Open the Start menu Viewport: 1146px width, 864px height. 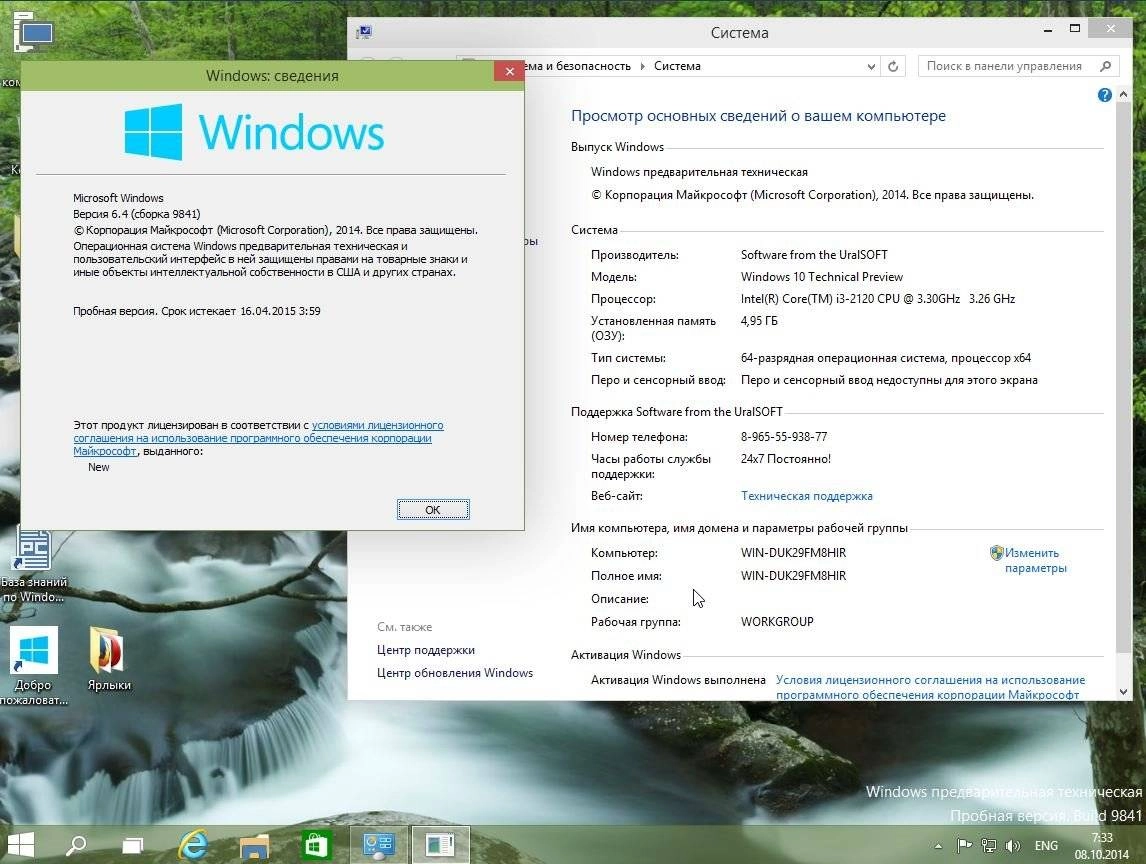pyautogui.click(x=20, y=845)
